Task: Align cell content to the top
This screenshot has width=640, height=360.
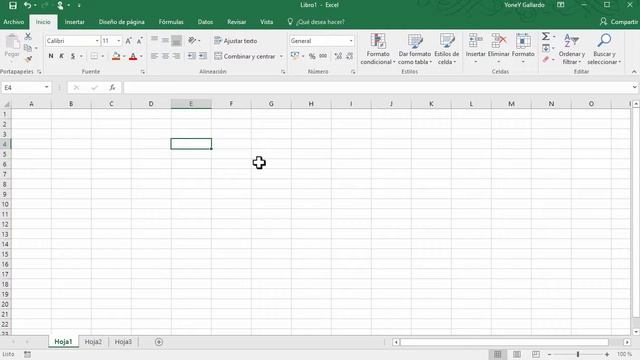Action: point(154,40)
